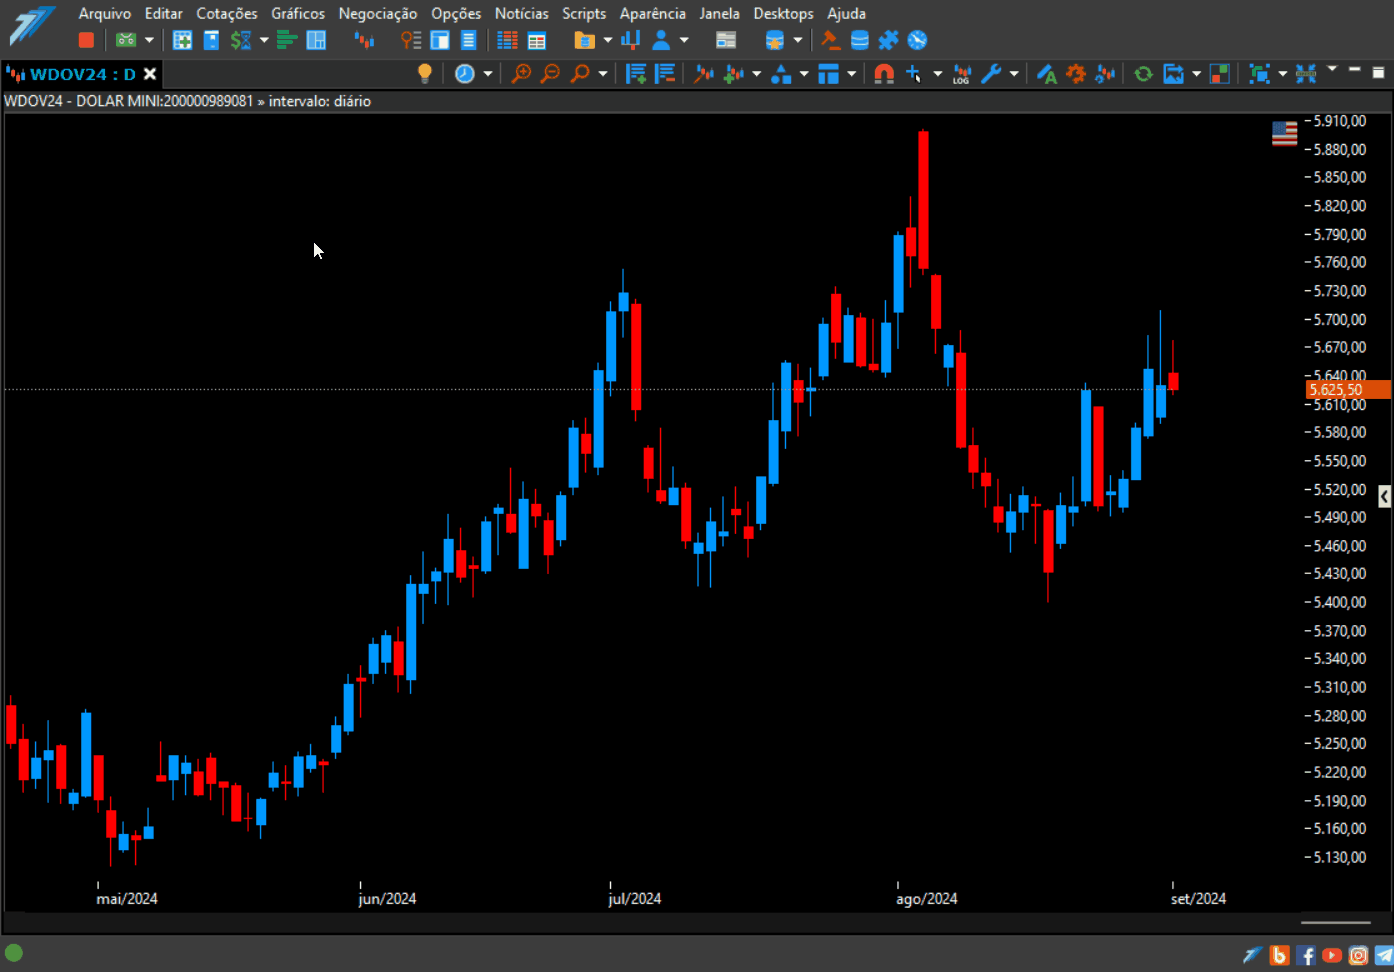
Task: Click the blue compass icon in top toolbar
Action: [917, 40]
